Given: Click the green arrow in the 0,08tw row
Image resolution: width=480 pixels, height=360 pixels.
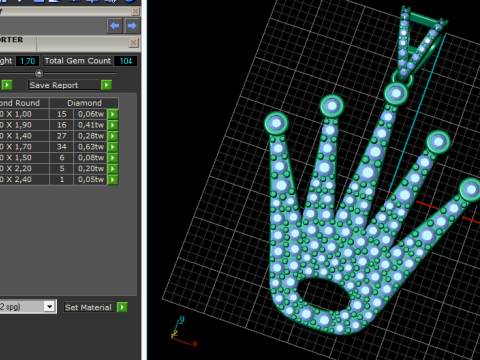Looking at the screenshot, I should 113,158.
